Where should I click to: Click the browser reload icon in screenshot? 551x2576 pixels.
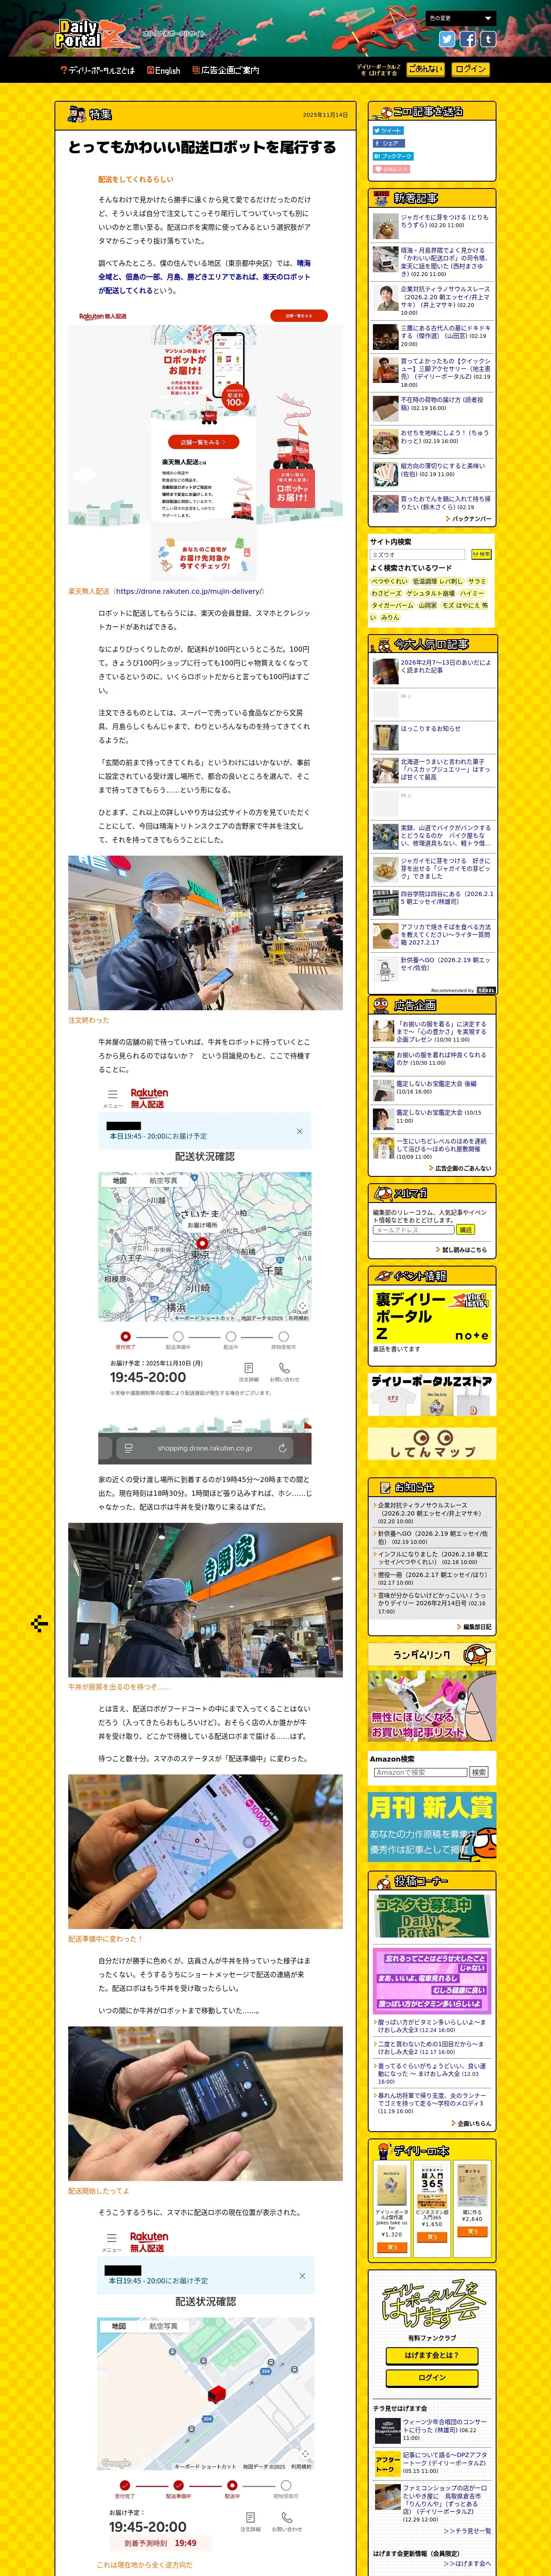(282, 1448)
